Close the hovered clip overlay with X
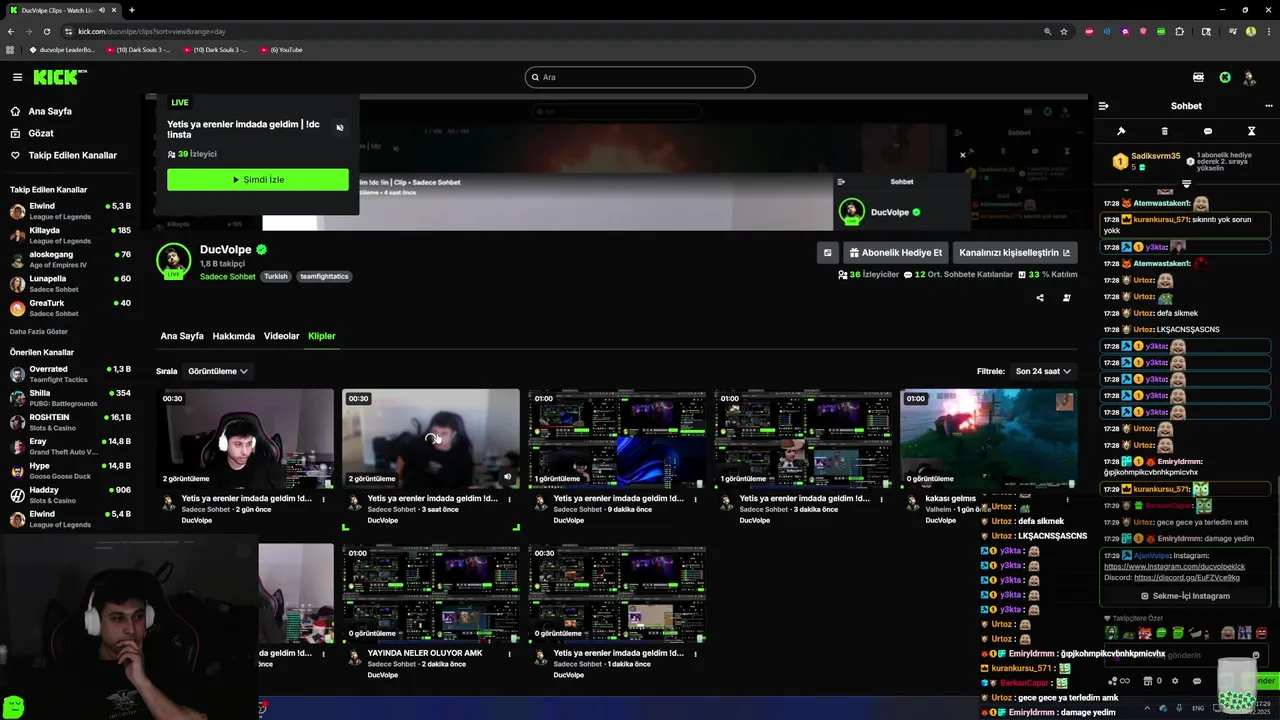Screen dimensions: 1280x720 click(963, 155)
